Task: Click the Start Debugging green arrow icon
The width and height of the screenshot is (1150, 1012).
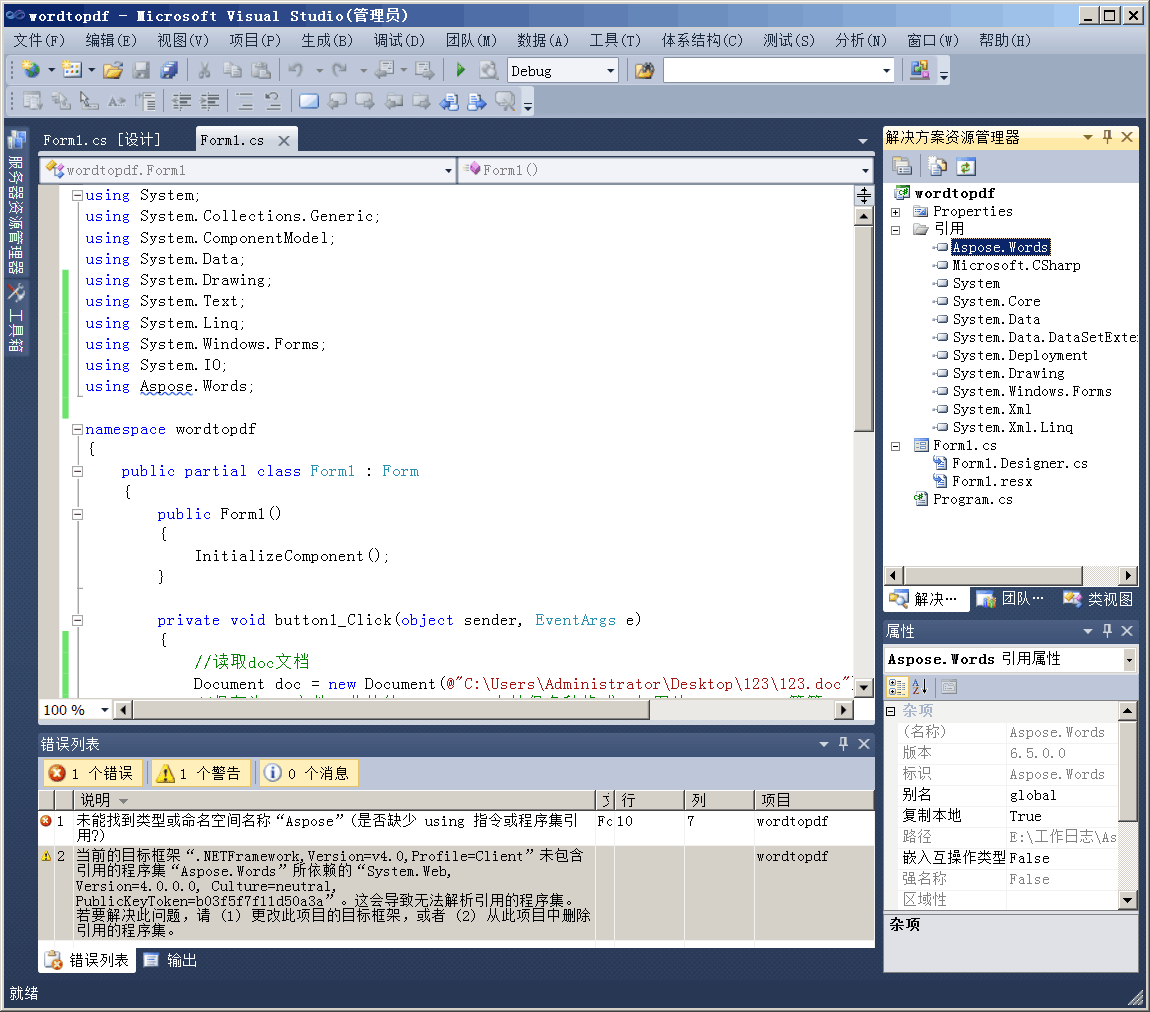Action: pos(461,70)
